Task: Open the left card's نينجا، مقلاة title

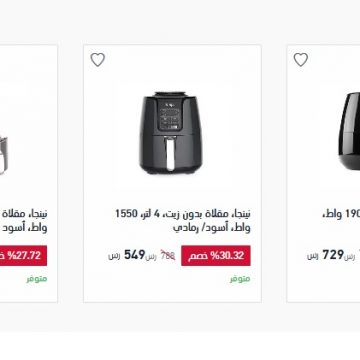Action: (26, 214)
